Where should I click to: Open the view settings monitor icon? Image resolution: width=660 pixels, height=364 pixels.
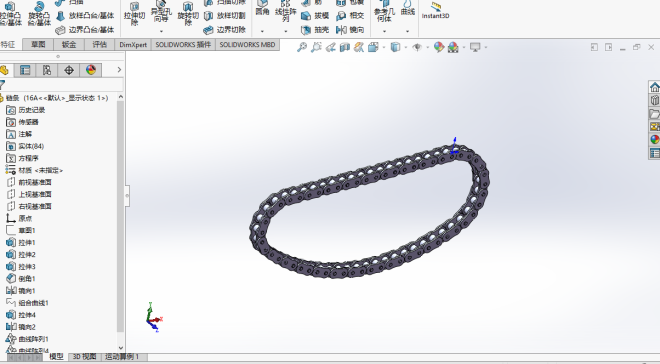tap(475, 47)
